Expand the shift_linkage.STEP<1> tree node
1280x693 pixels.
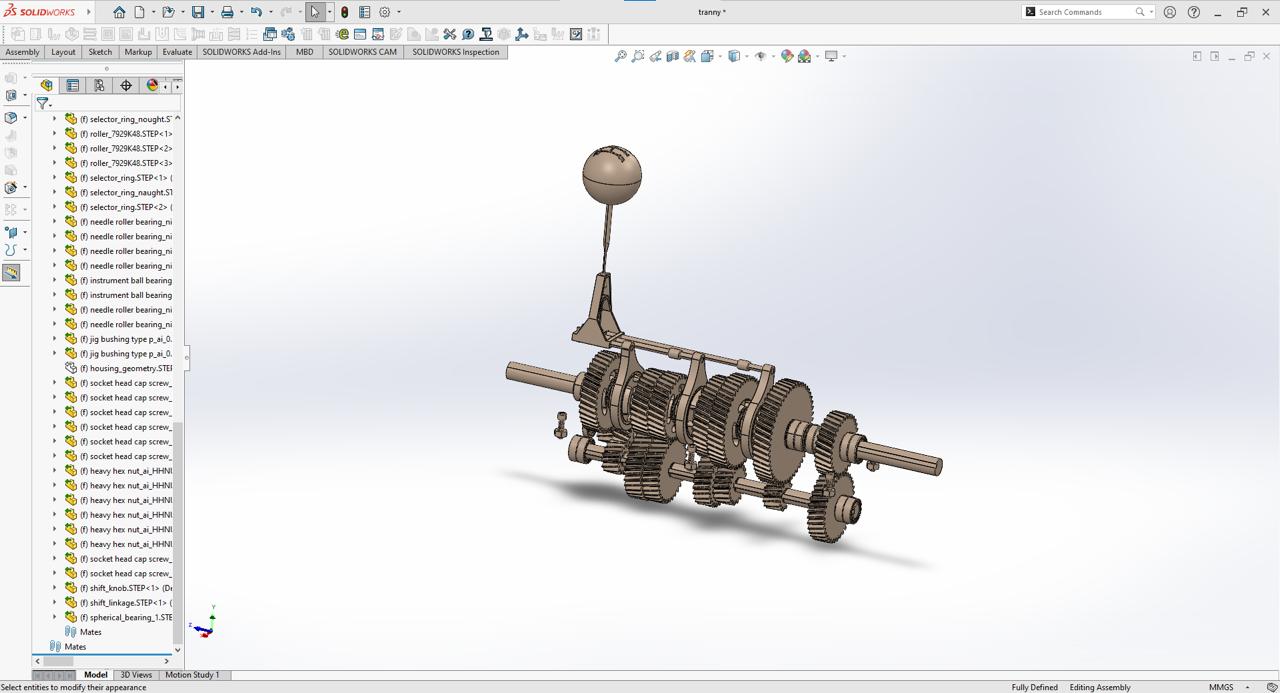[x=55, y=603]
